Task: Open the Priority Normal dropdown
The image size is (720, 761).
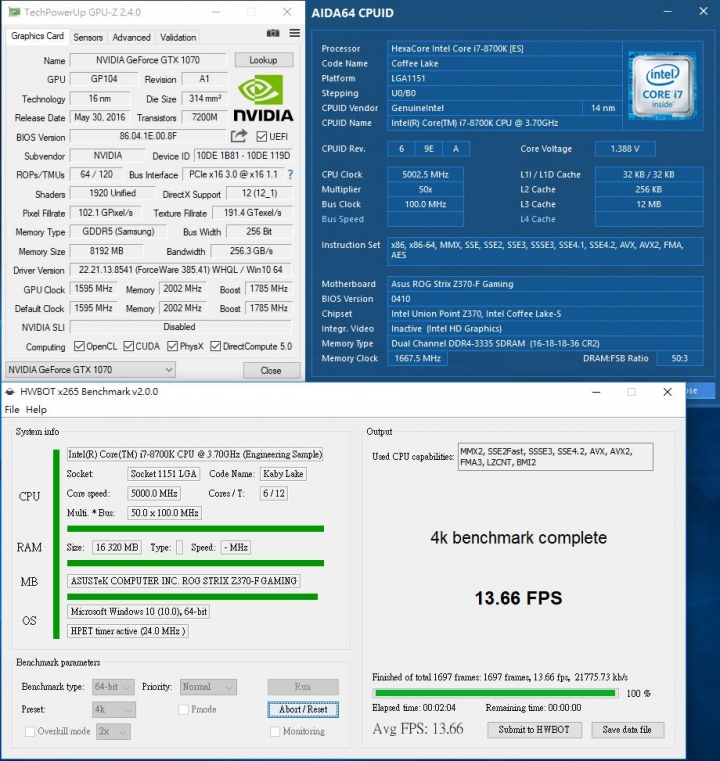Action: 208,687
